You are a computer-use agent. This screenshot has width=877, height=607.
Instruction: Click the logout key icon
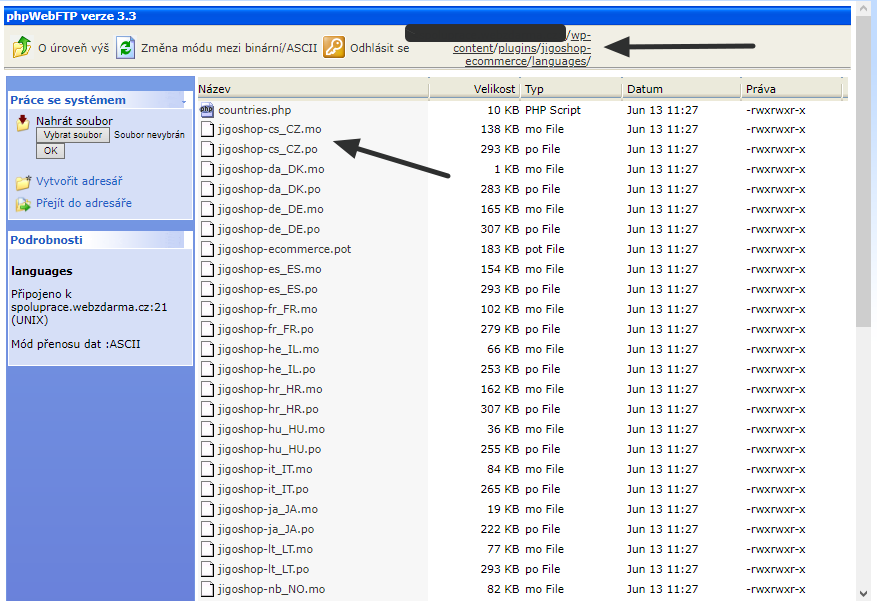pyautogui.click(x=334, y=47)
